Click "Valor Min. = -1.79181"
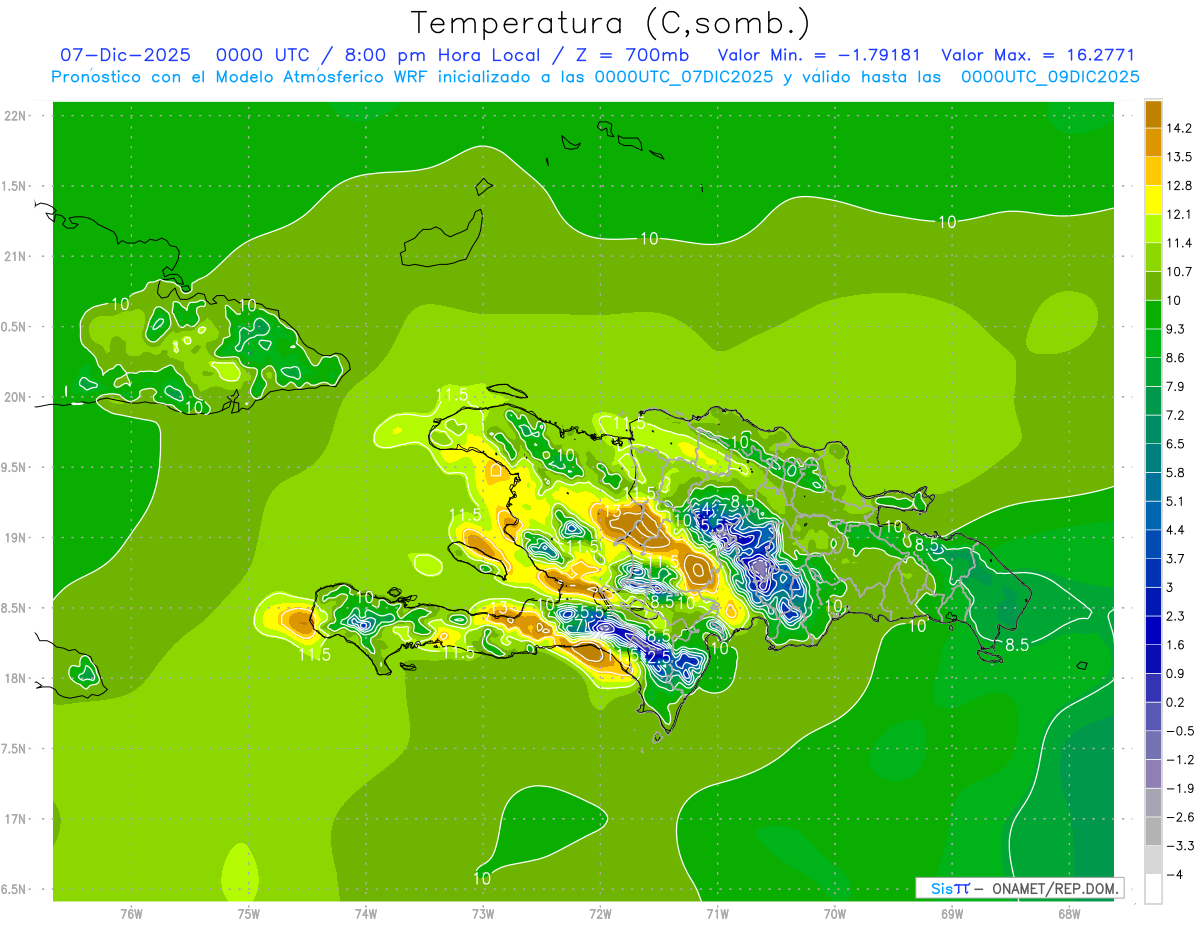 click(x=819, y=55)
